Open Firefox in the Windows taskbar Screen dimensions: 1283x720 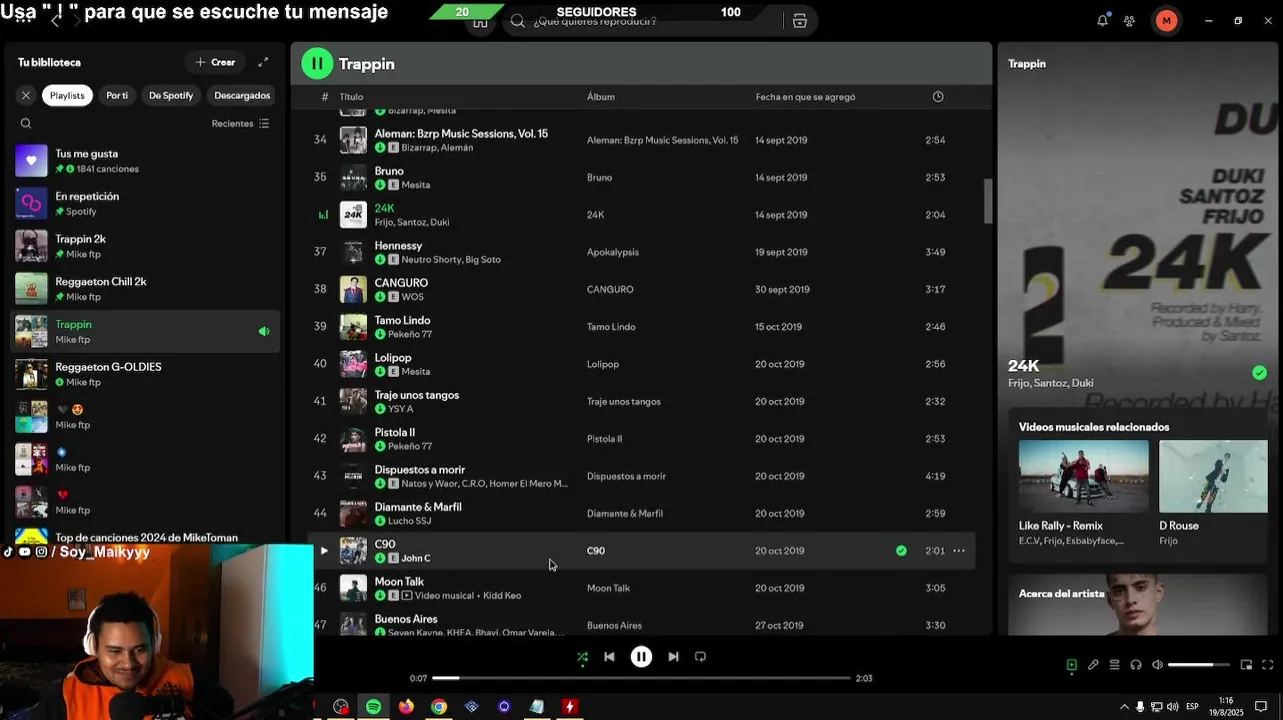406,706
